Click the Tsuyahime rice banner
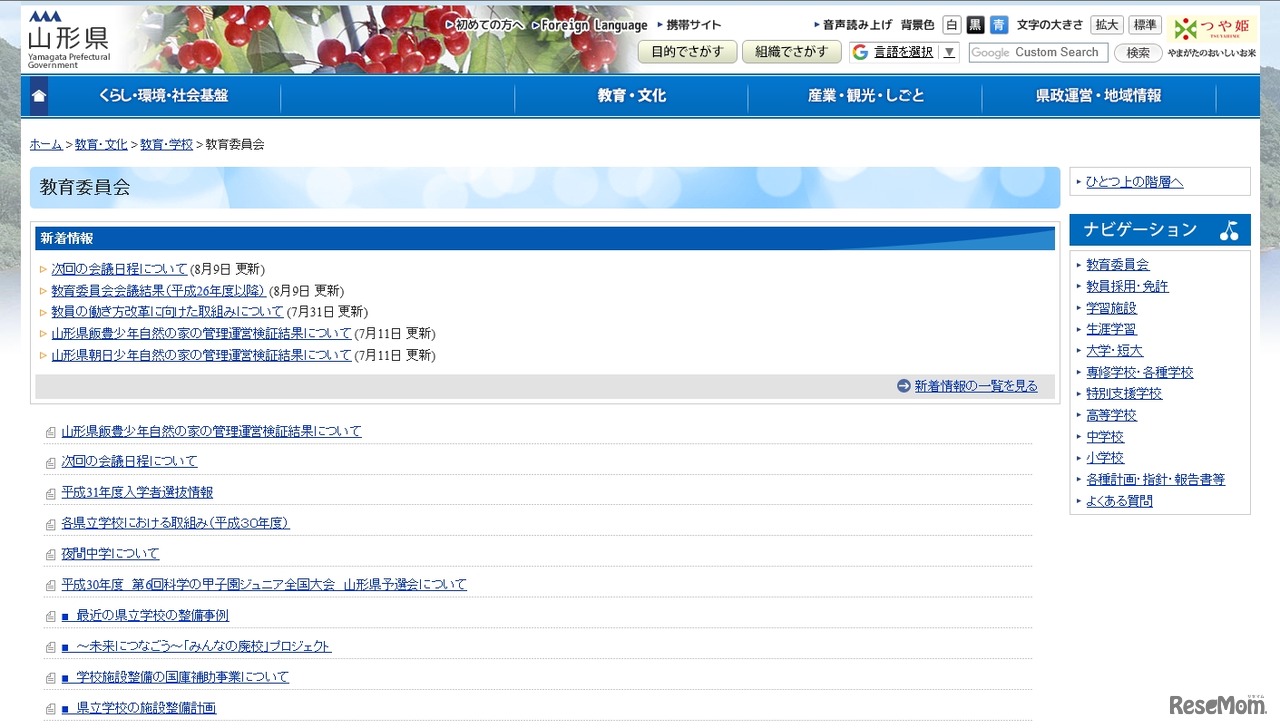The image size is (1280, 728). coord(1213,37)
